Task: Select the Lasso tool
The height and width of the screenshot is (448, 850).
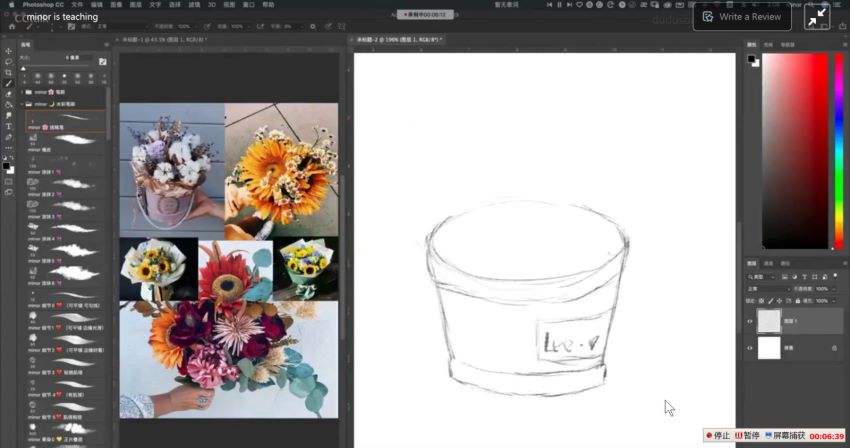Action: click(8, 62)
